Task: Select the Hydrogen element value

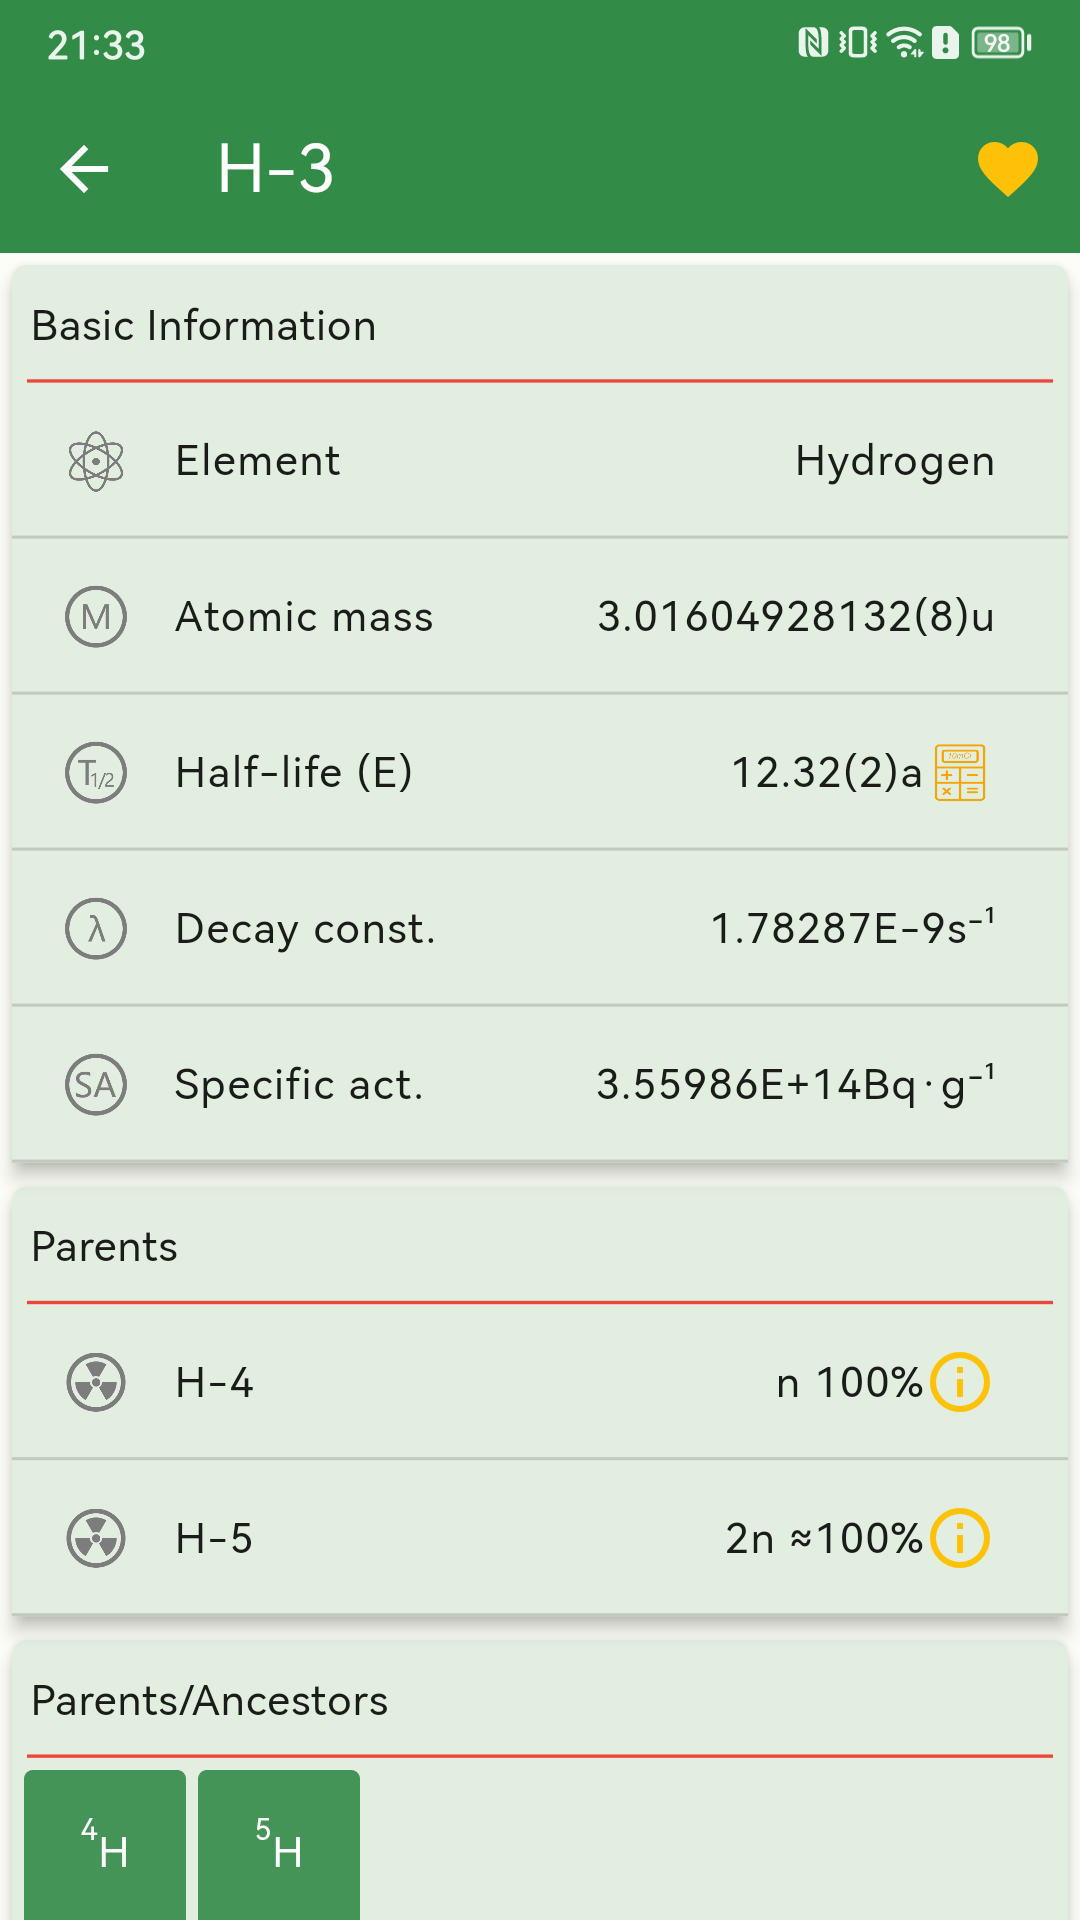Action: click(895, 462)
